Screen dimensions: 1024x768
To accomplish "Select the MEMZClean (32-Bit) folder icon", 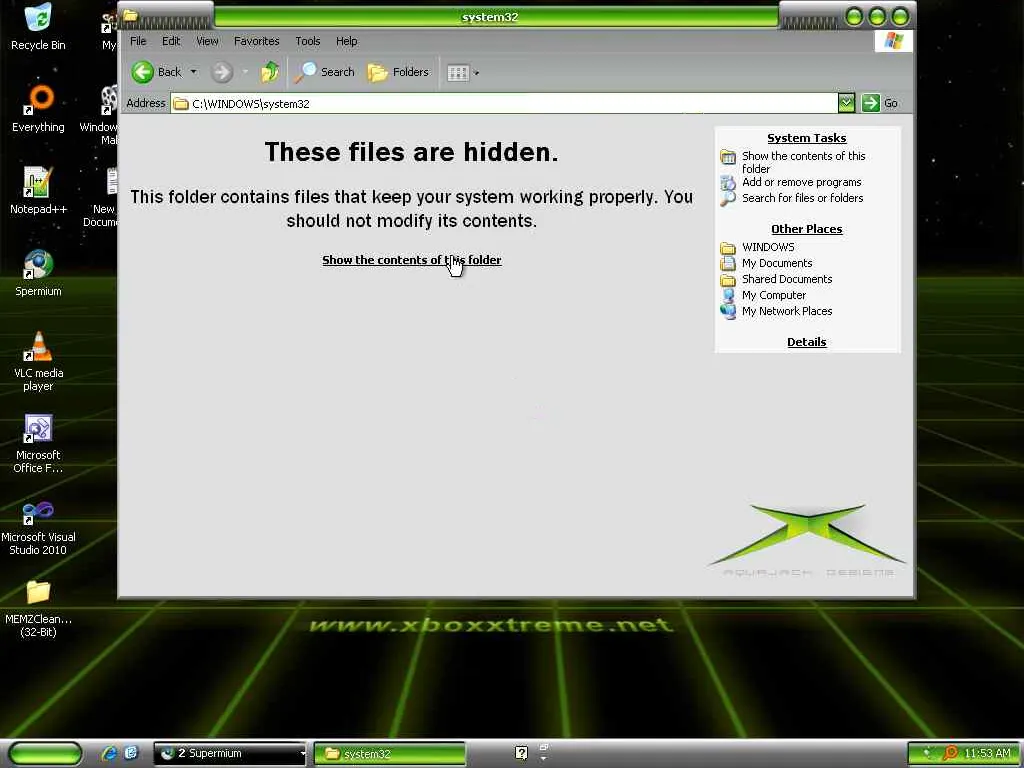I will point(38,609).
